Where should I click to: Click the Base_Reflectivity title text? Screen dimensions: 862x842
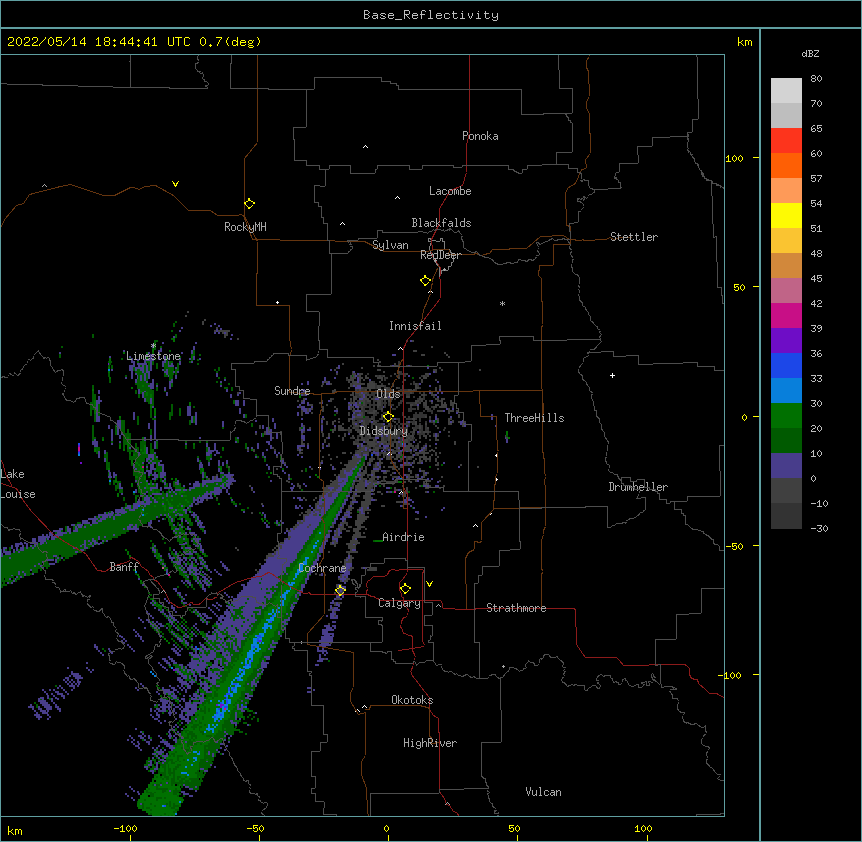(431, 15)
